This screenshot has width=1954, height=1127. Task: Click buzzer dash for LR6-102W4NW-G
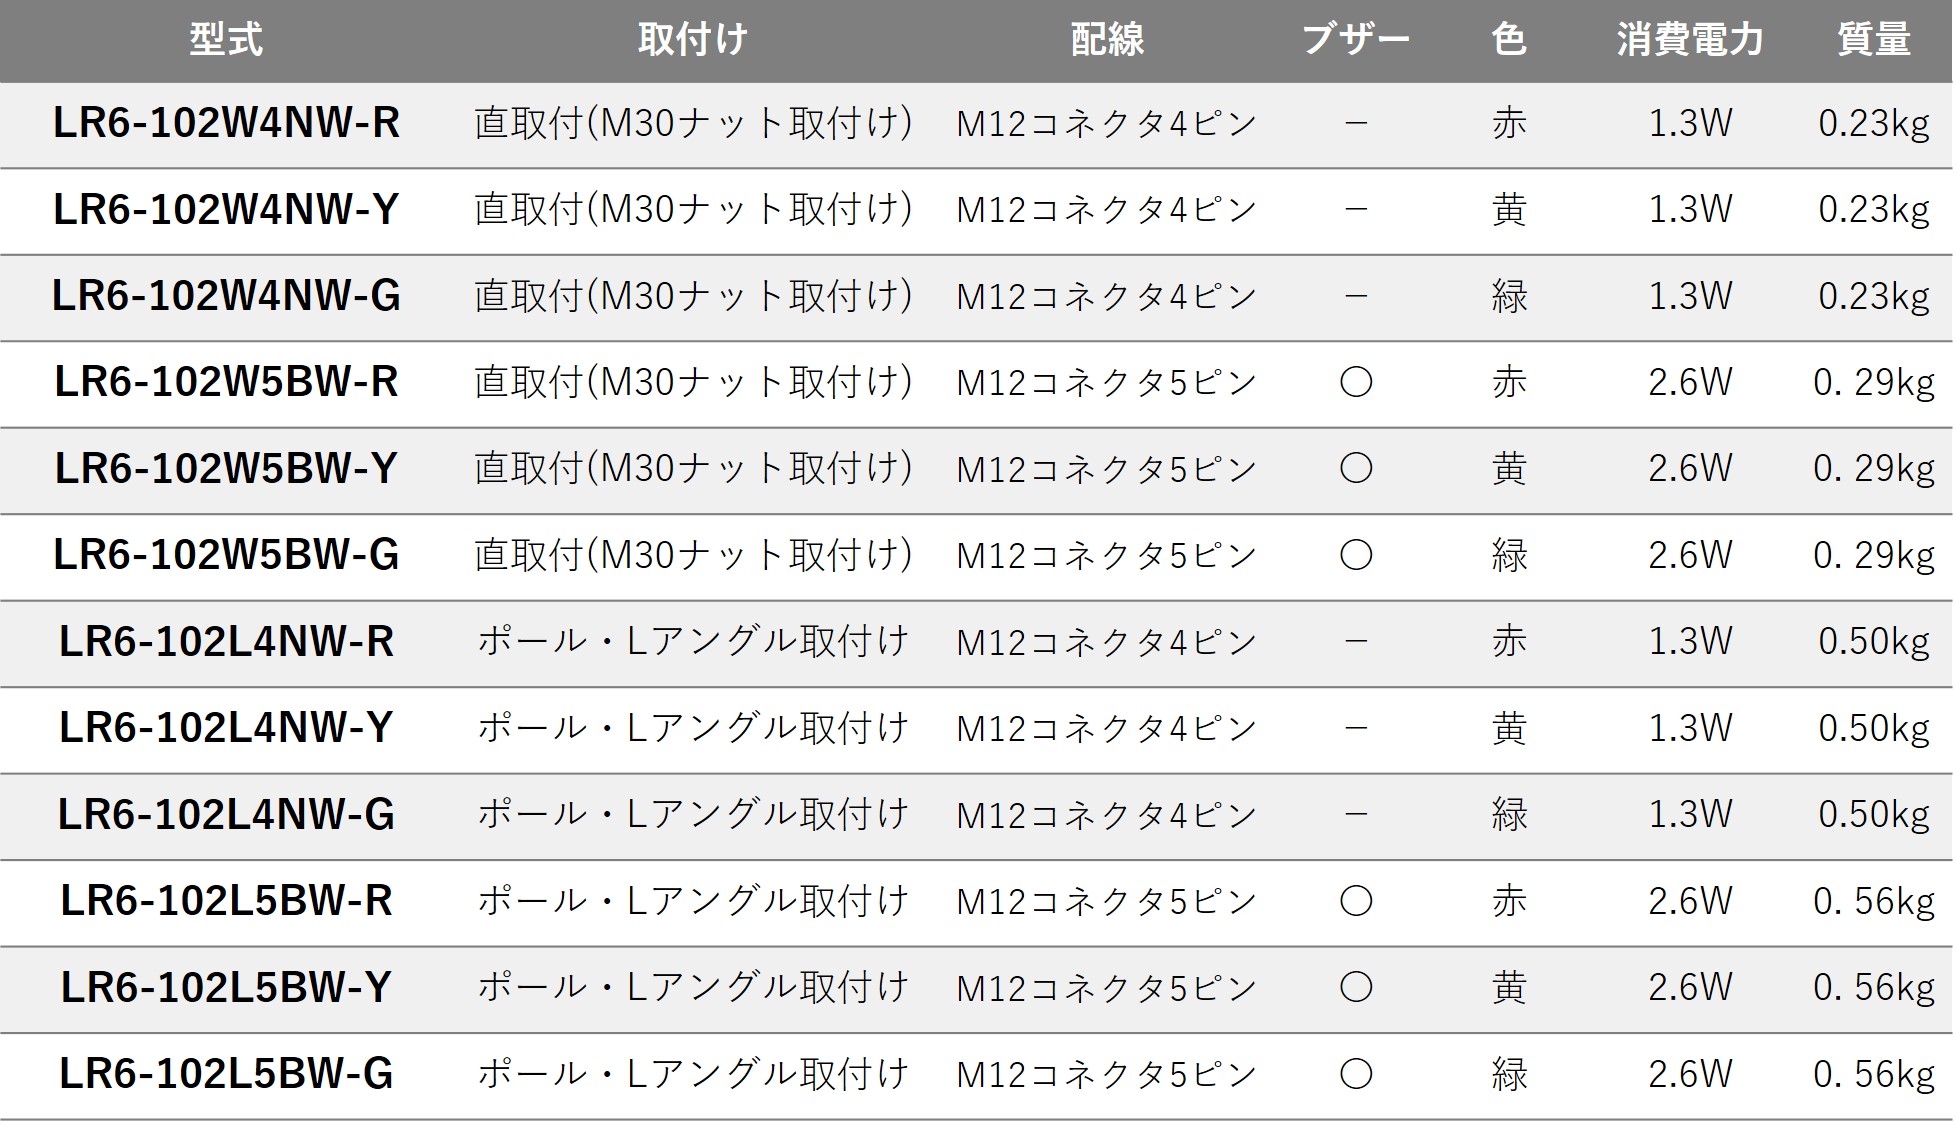coord(1355,296)
